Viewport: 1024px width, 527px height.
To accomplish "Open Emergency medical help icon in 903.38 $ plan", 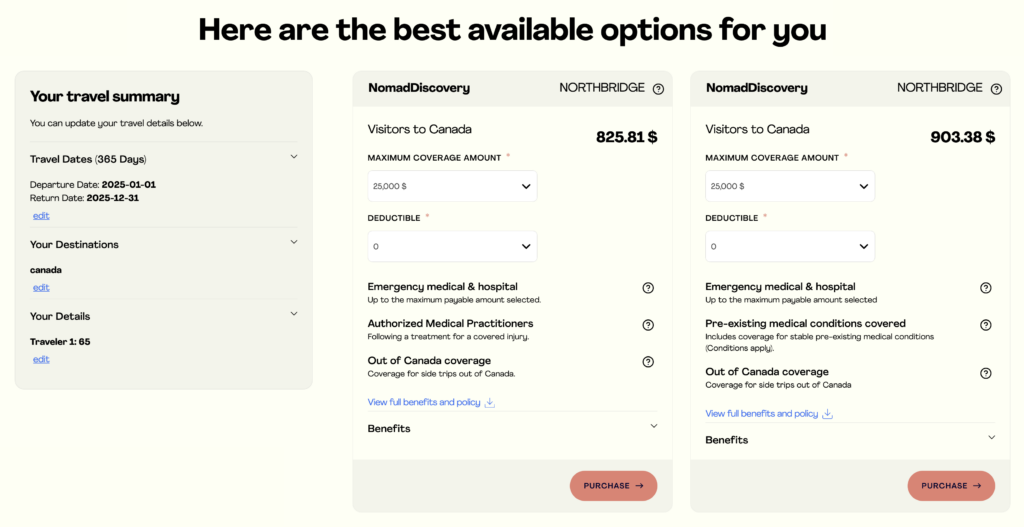I will [x=986, y=288].
